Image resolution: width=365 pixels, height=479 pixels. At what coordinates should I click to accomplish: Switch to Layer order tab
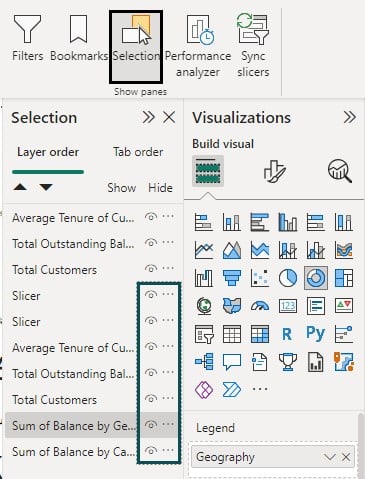click(48, 152)
